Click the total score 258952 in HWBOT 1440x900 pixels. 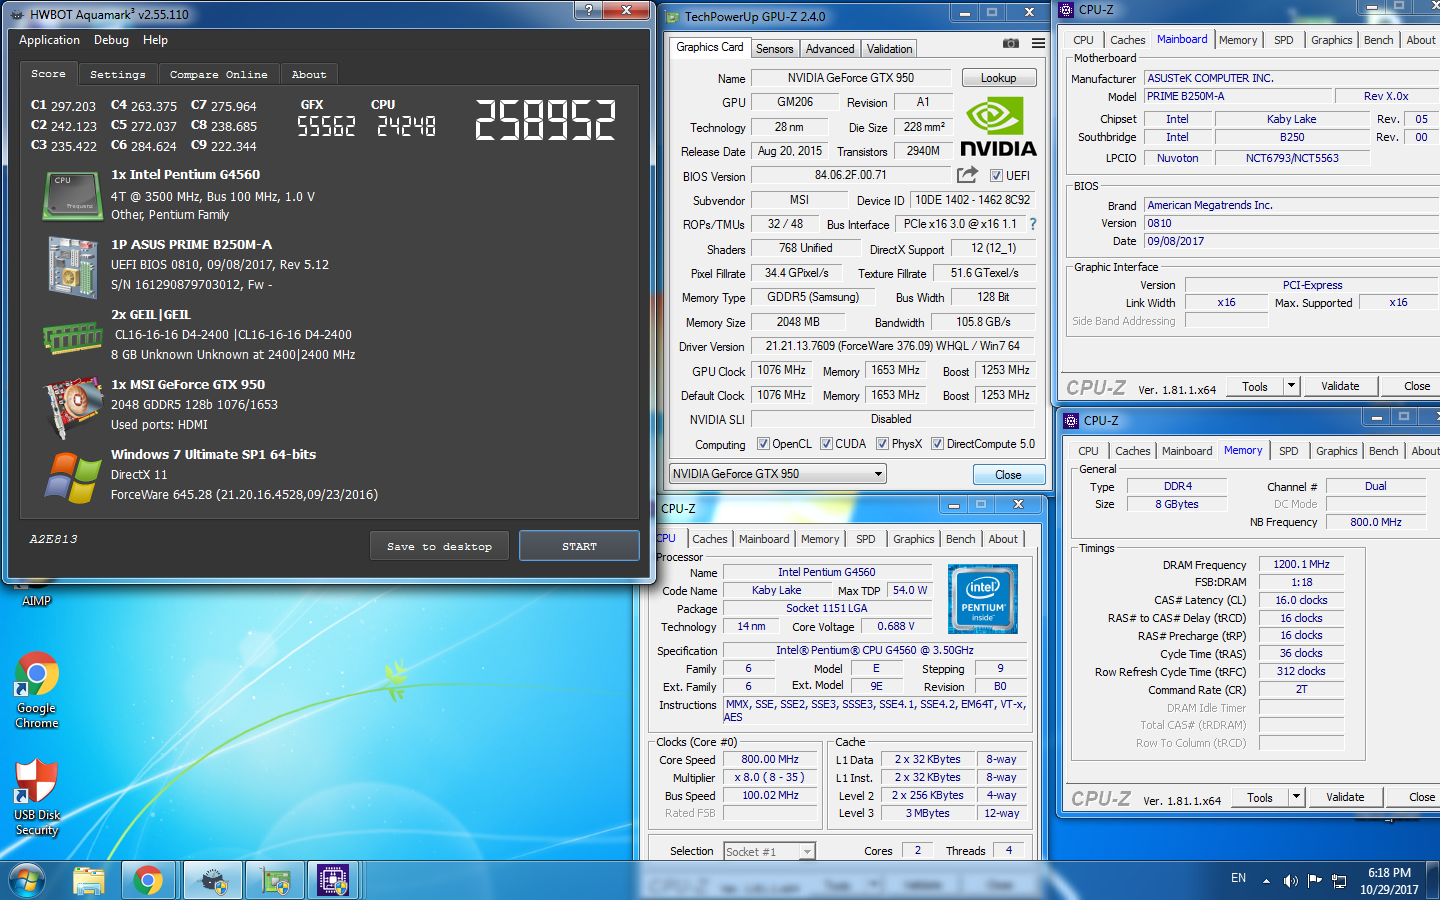(x=545, y=121)
